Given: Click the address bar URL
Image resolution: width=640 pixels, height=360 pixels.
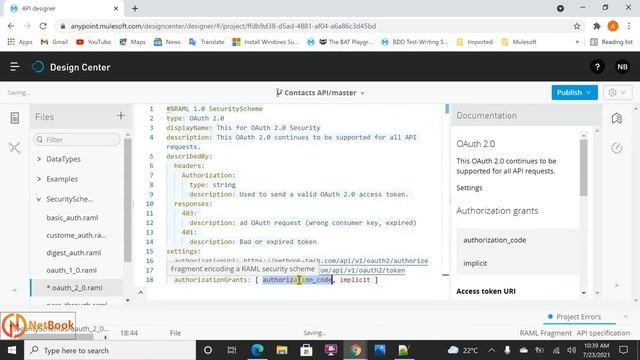Looking at the screenshot, I should tap(223, 26).
